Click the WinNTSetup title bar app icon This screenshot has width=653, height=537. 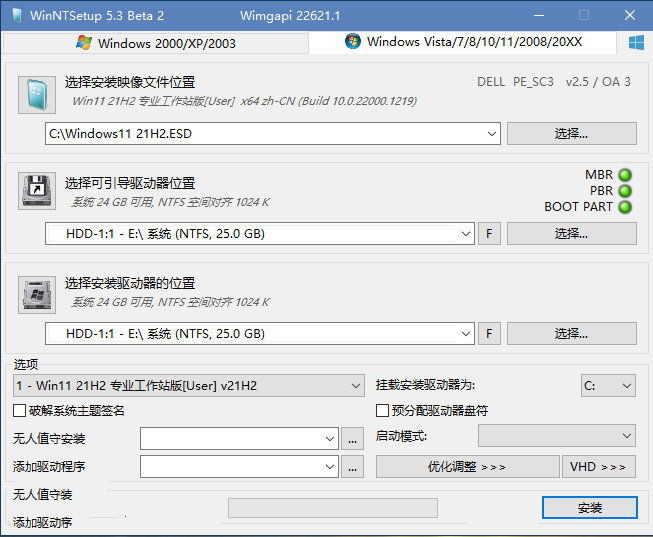tap(17, 15)
